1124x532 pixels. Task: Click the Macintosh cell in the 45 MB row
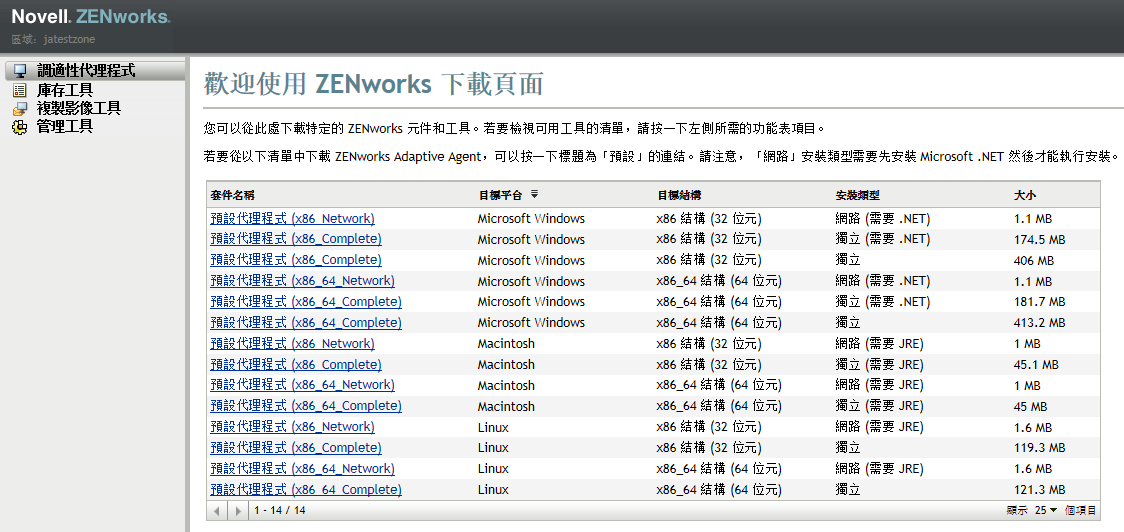point(506,406)
